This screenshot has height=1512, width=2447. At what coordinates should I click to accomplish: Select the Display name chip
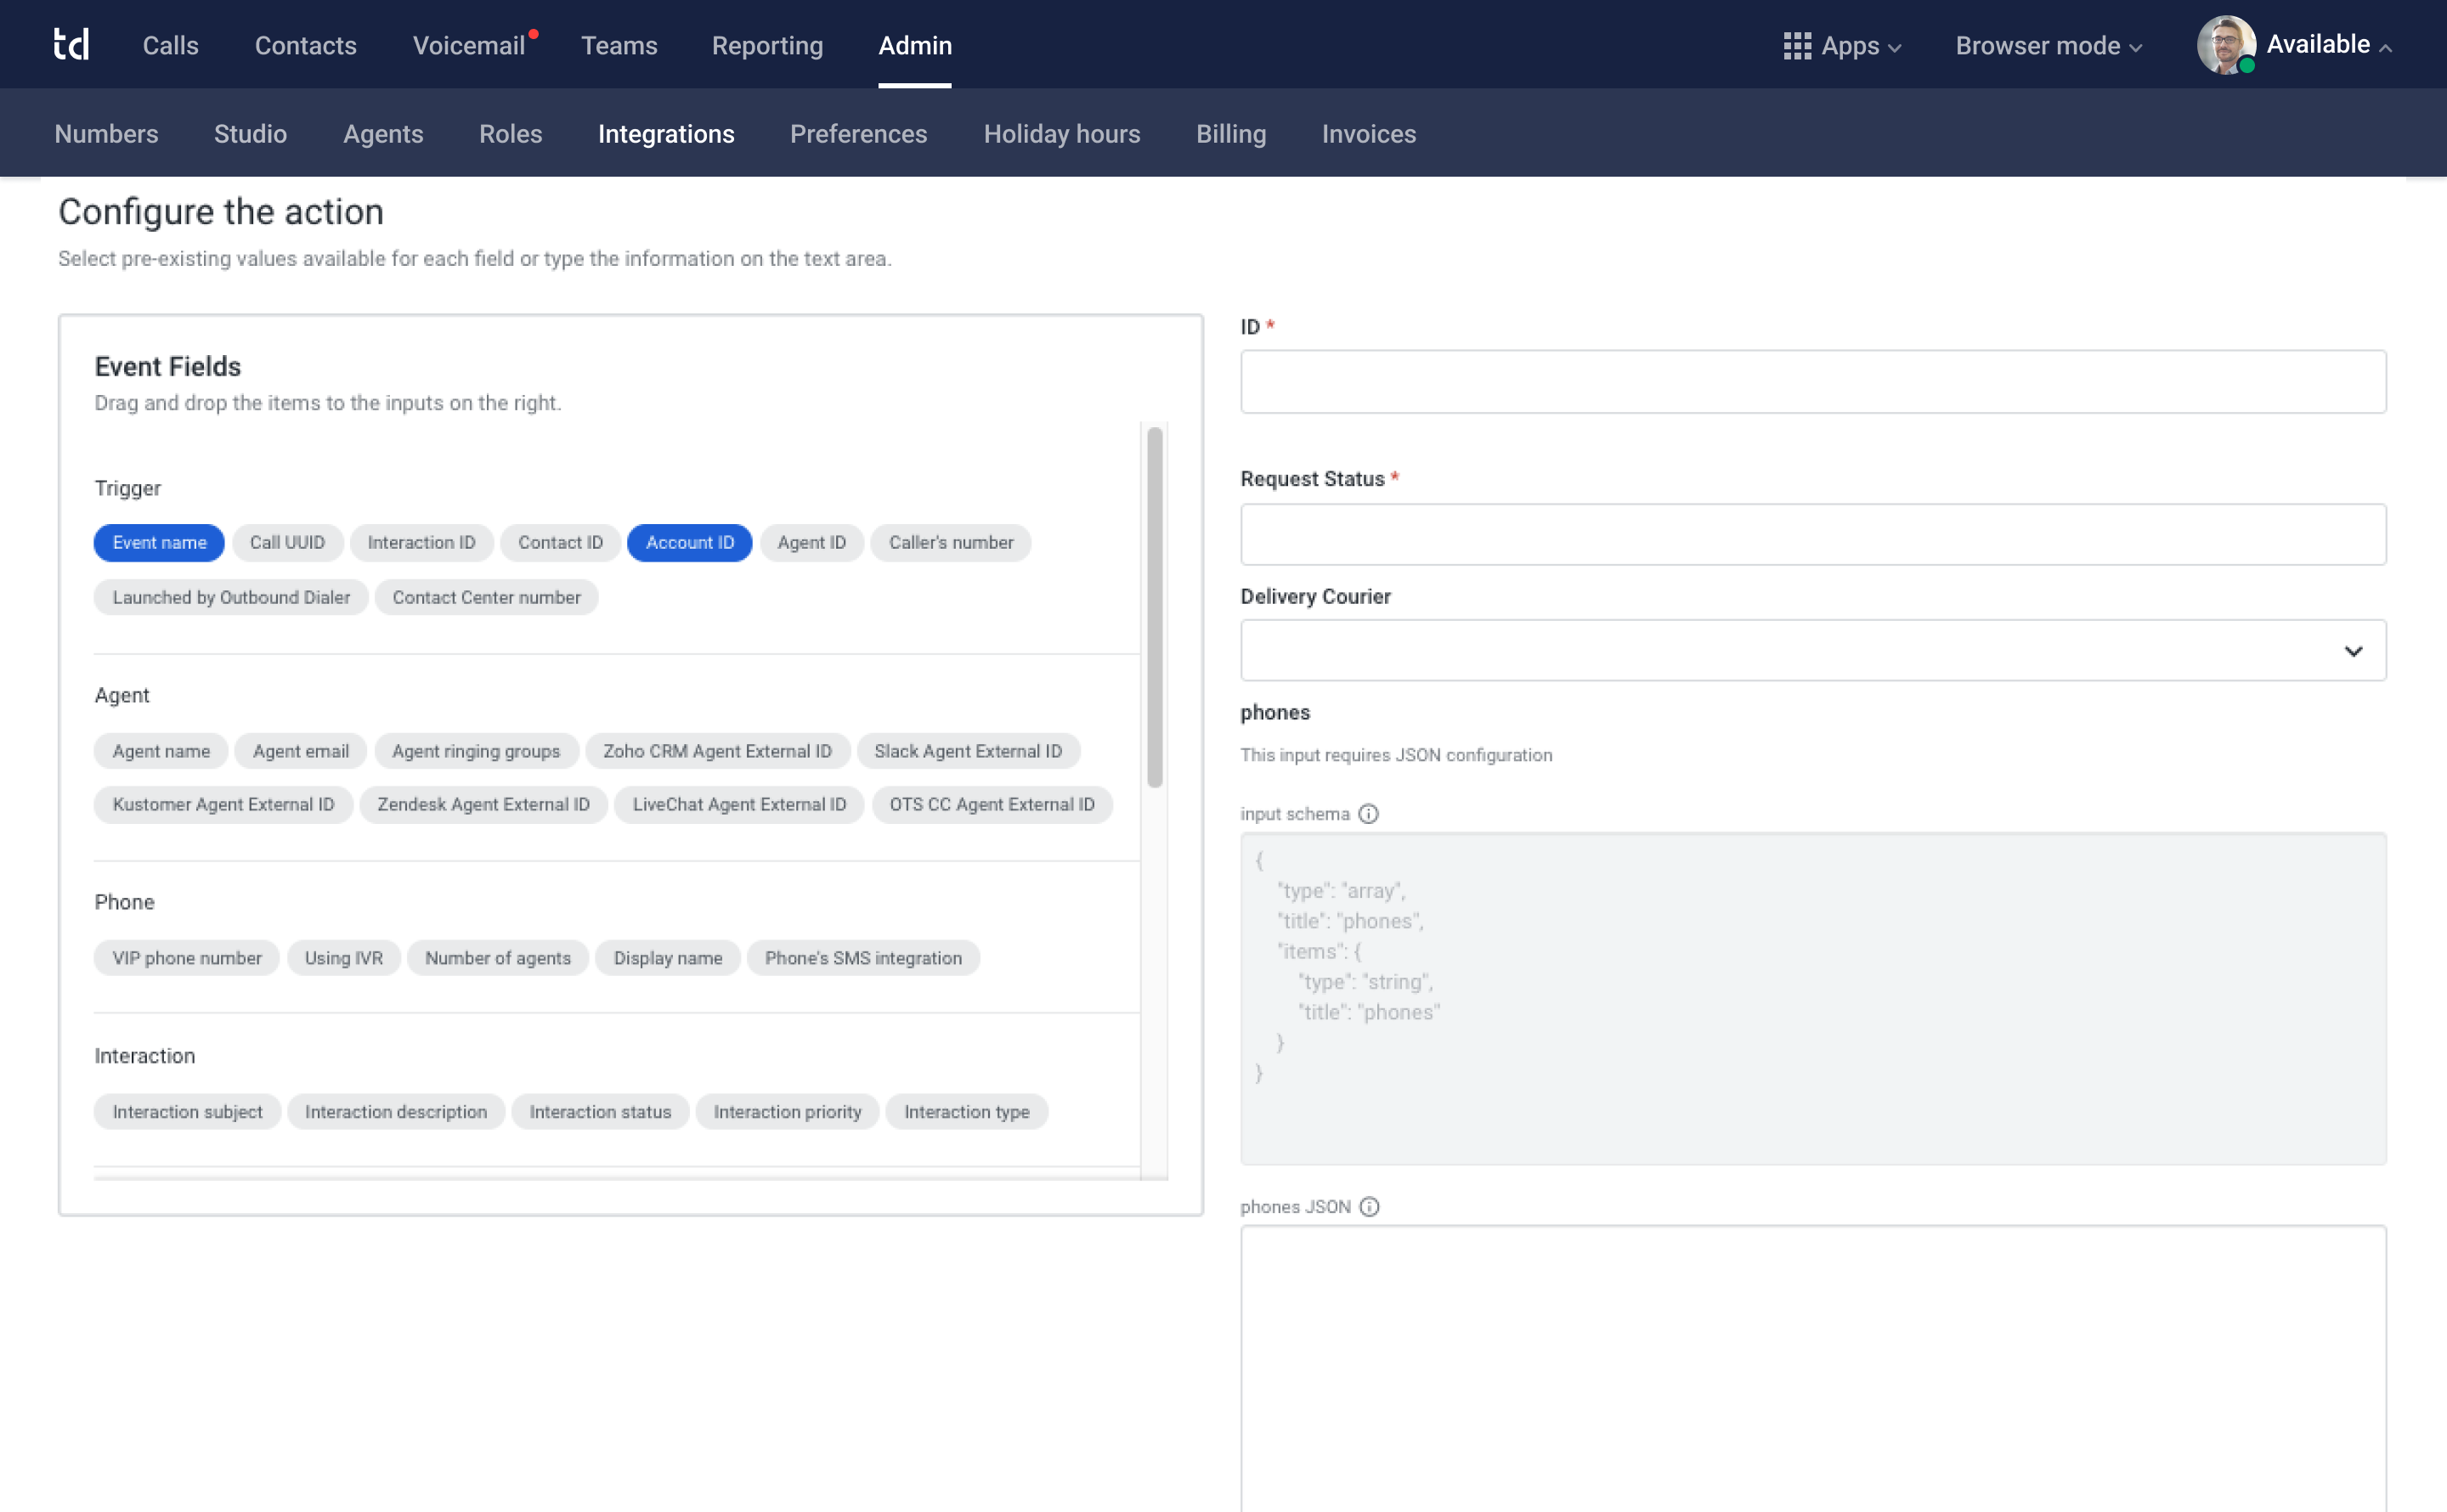[668, 958]
